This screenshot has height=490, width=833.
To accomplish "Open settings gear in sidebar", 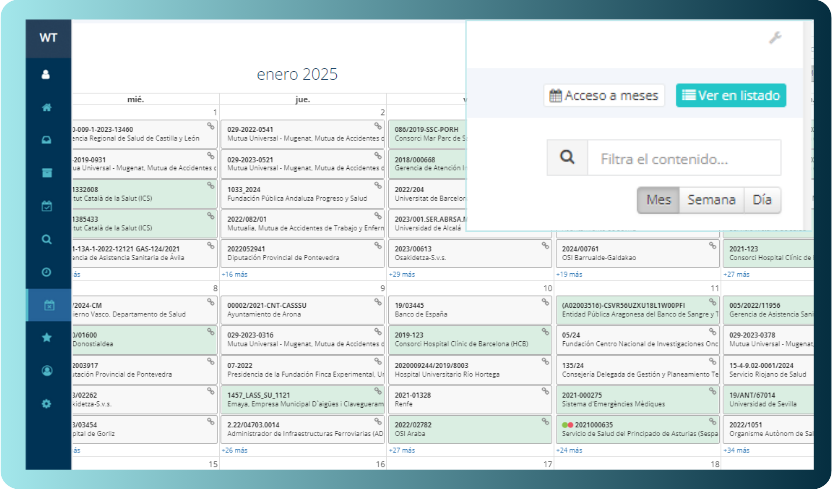I will [x=47, y=404].
